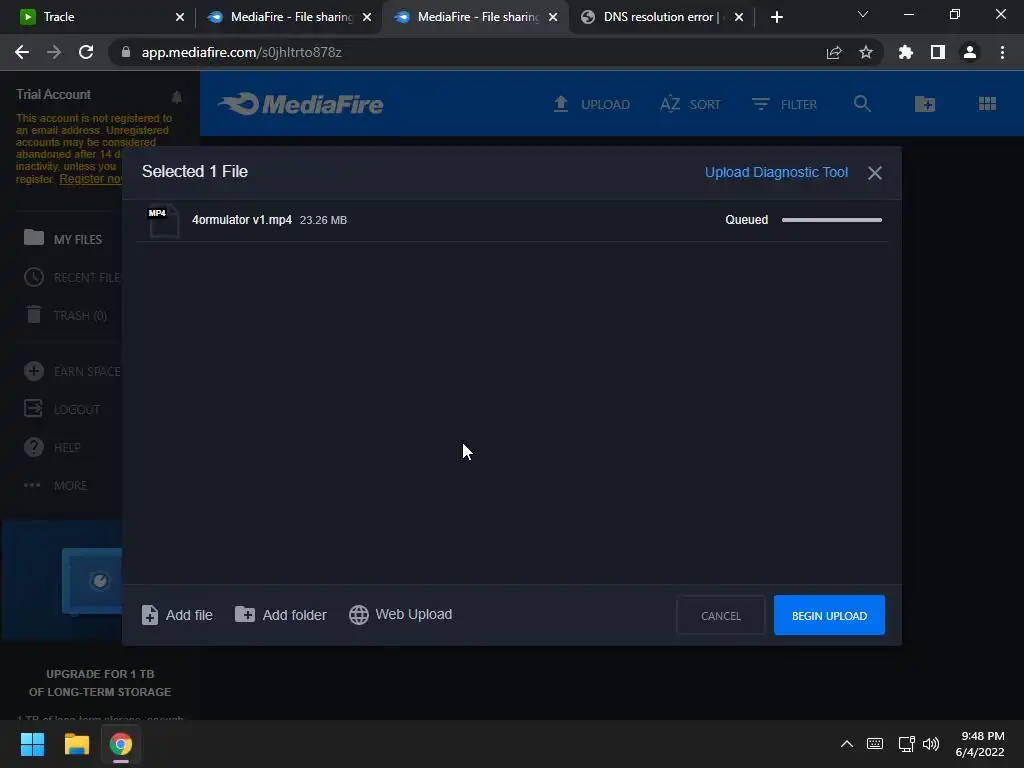The height and width of the screenshot is (768, 1024).
Task: Click the browser forward arrow
Action: coord(54,52)
